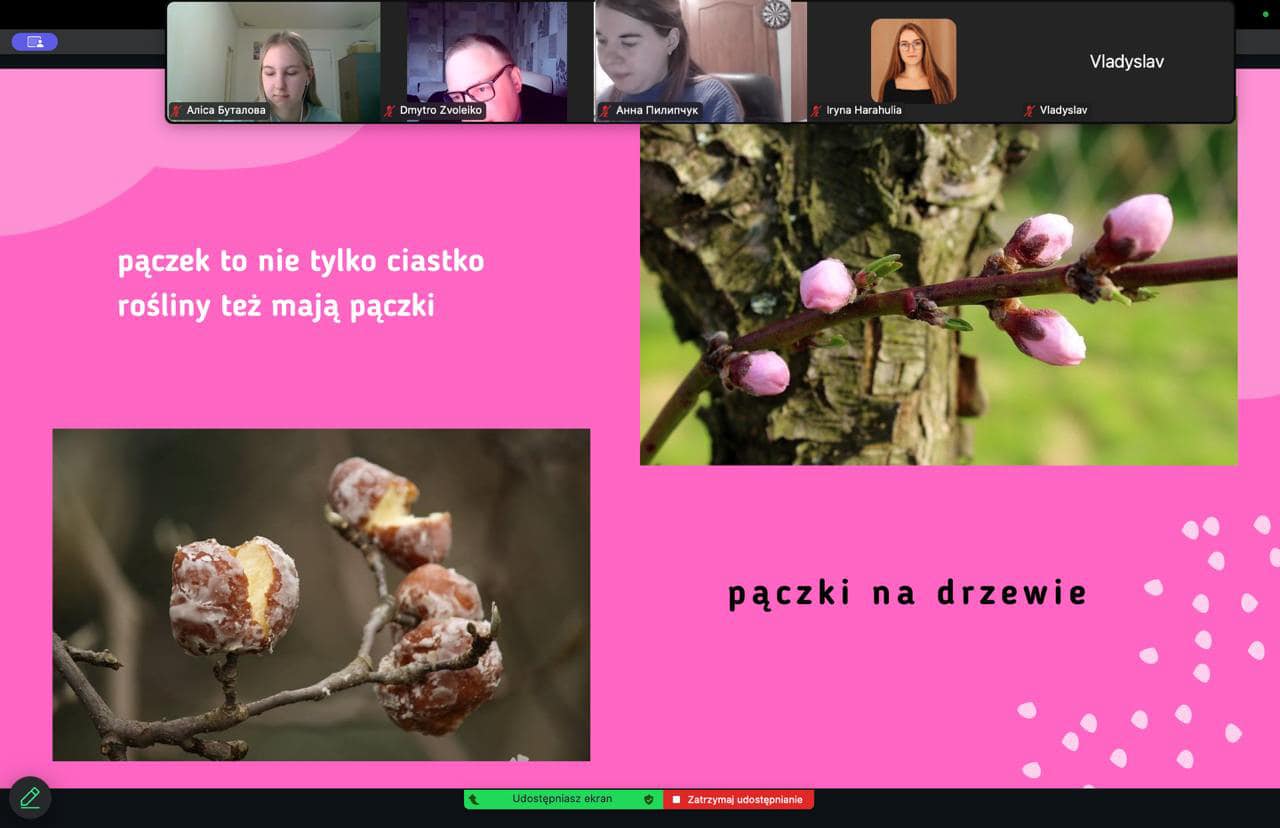Click green arrow icon on sharing bar
This screenshot has height=828, width=1280.
coord(474,800)
